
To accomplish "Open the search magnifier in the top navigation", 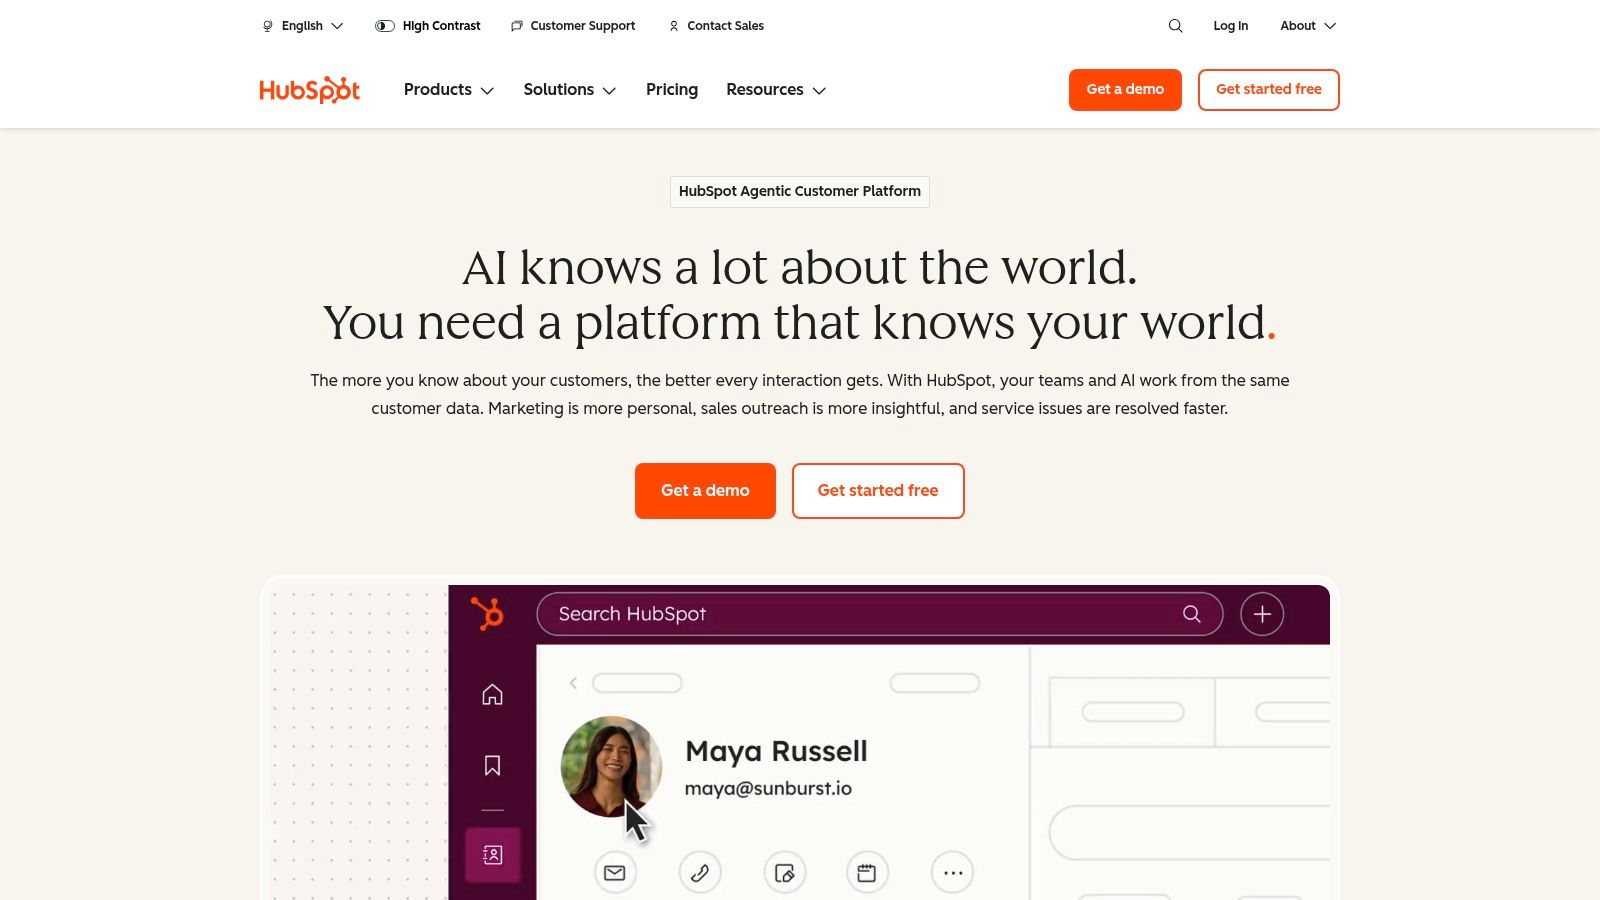I will 1175,26.
